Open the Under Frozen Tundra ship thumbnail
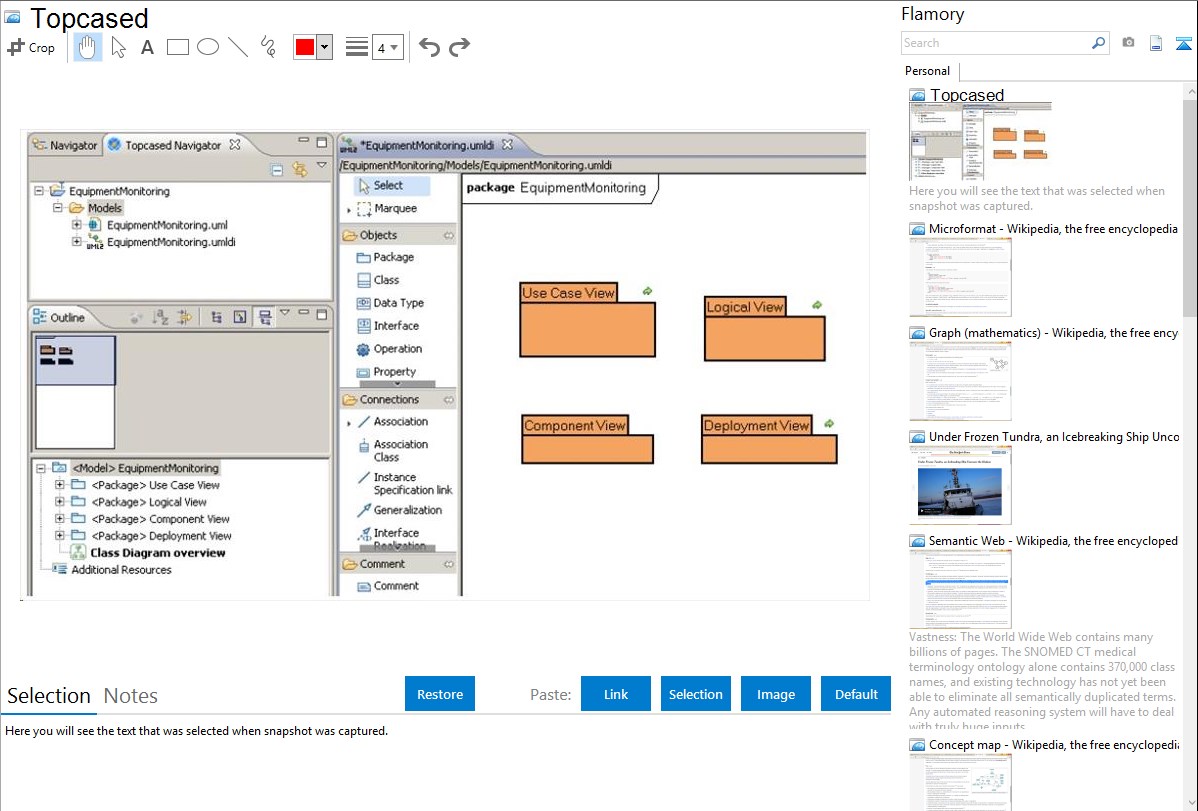1198x811 pixels. pos(960,485)
